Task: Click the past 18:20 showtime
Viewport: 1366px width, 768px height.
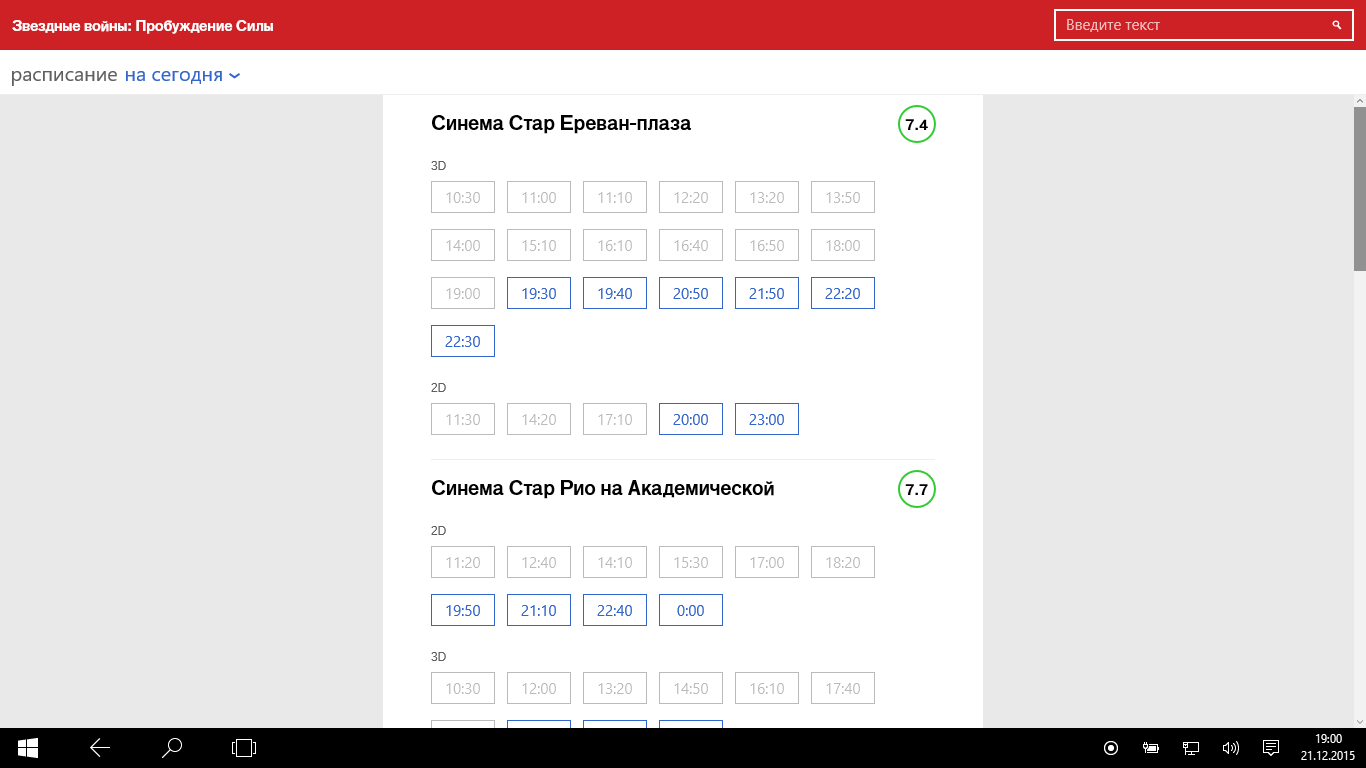Action: (843, 562)
